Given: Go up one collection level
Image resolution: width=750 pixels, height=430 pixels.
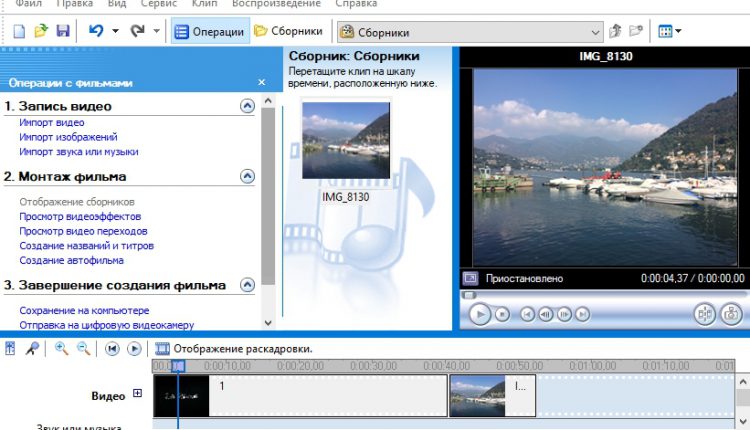Looking at the screenshot, I should tap(615, 32).
